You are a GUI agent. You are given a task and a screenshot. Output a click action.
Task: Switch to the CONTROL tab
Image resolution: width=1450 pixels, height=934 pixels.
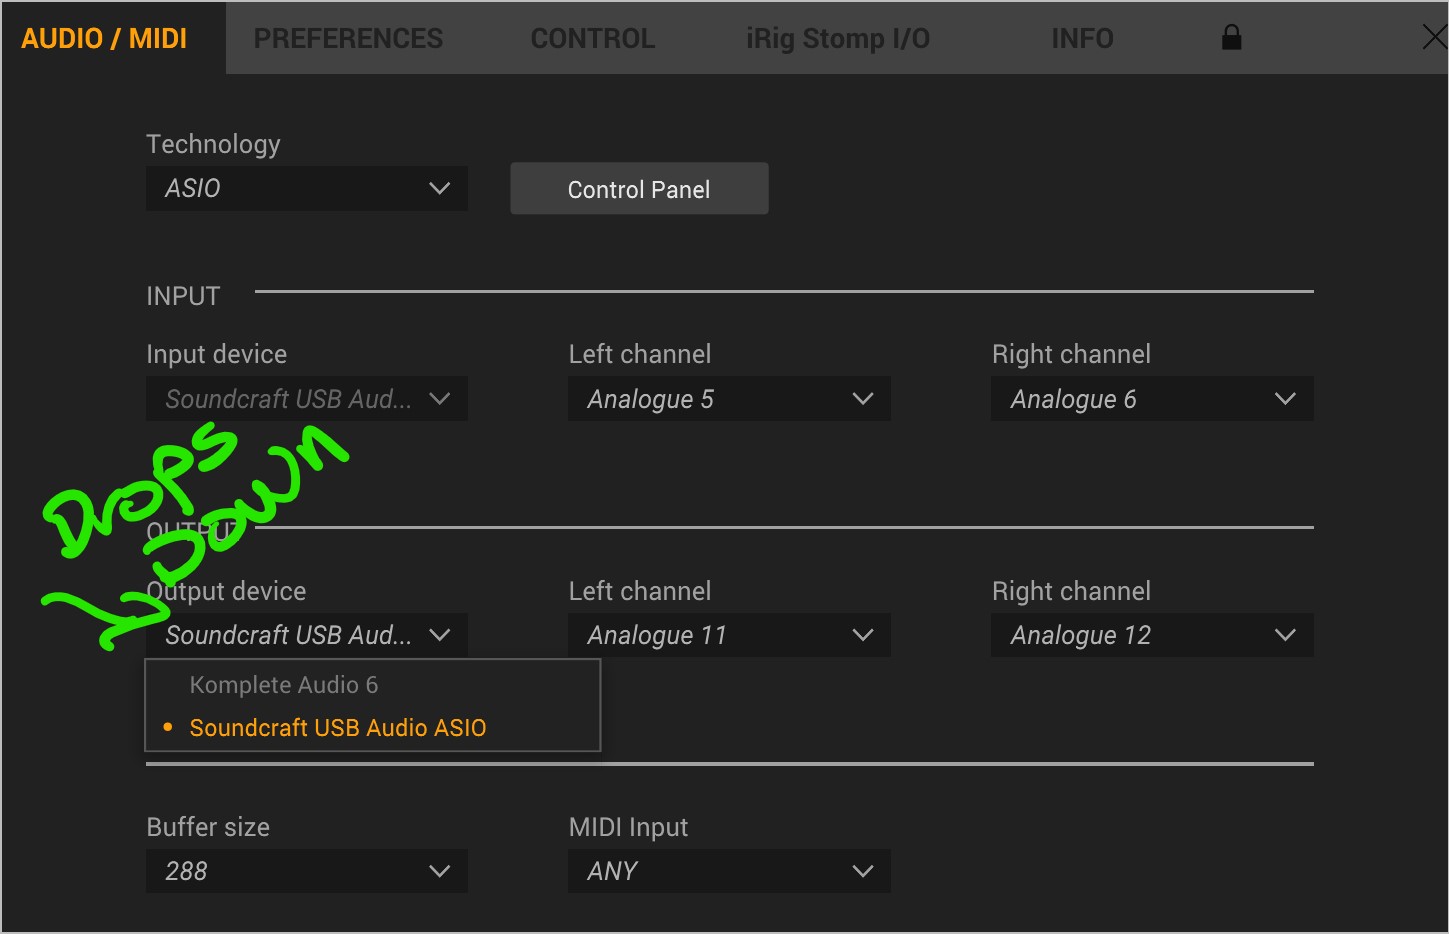click(593, 38)
